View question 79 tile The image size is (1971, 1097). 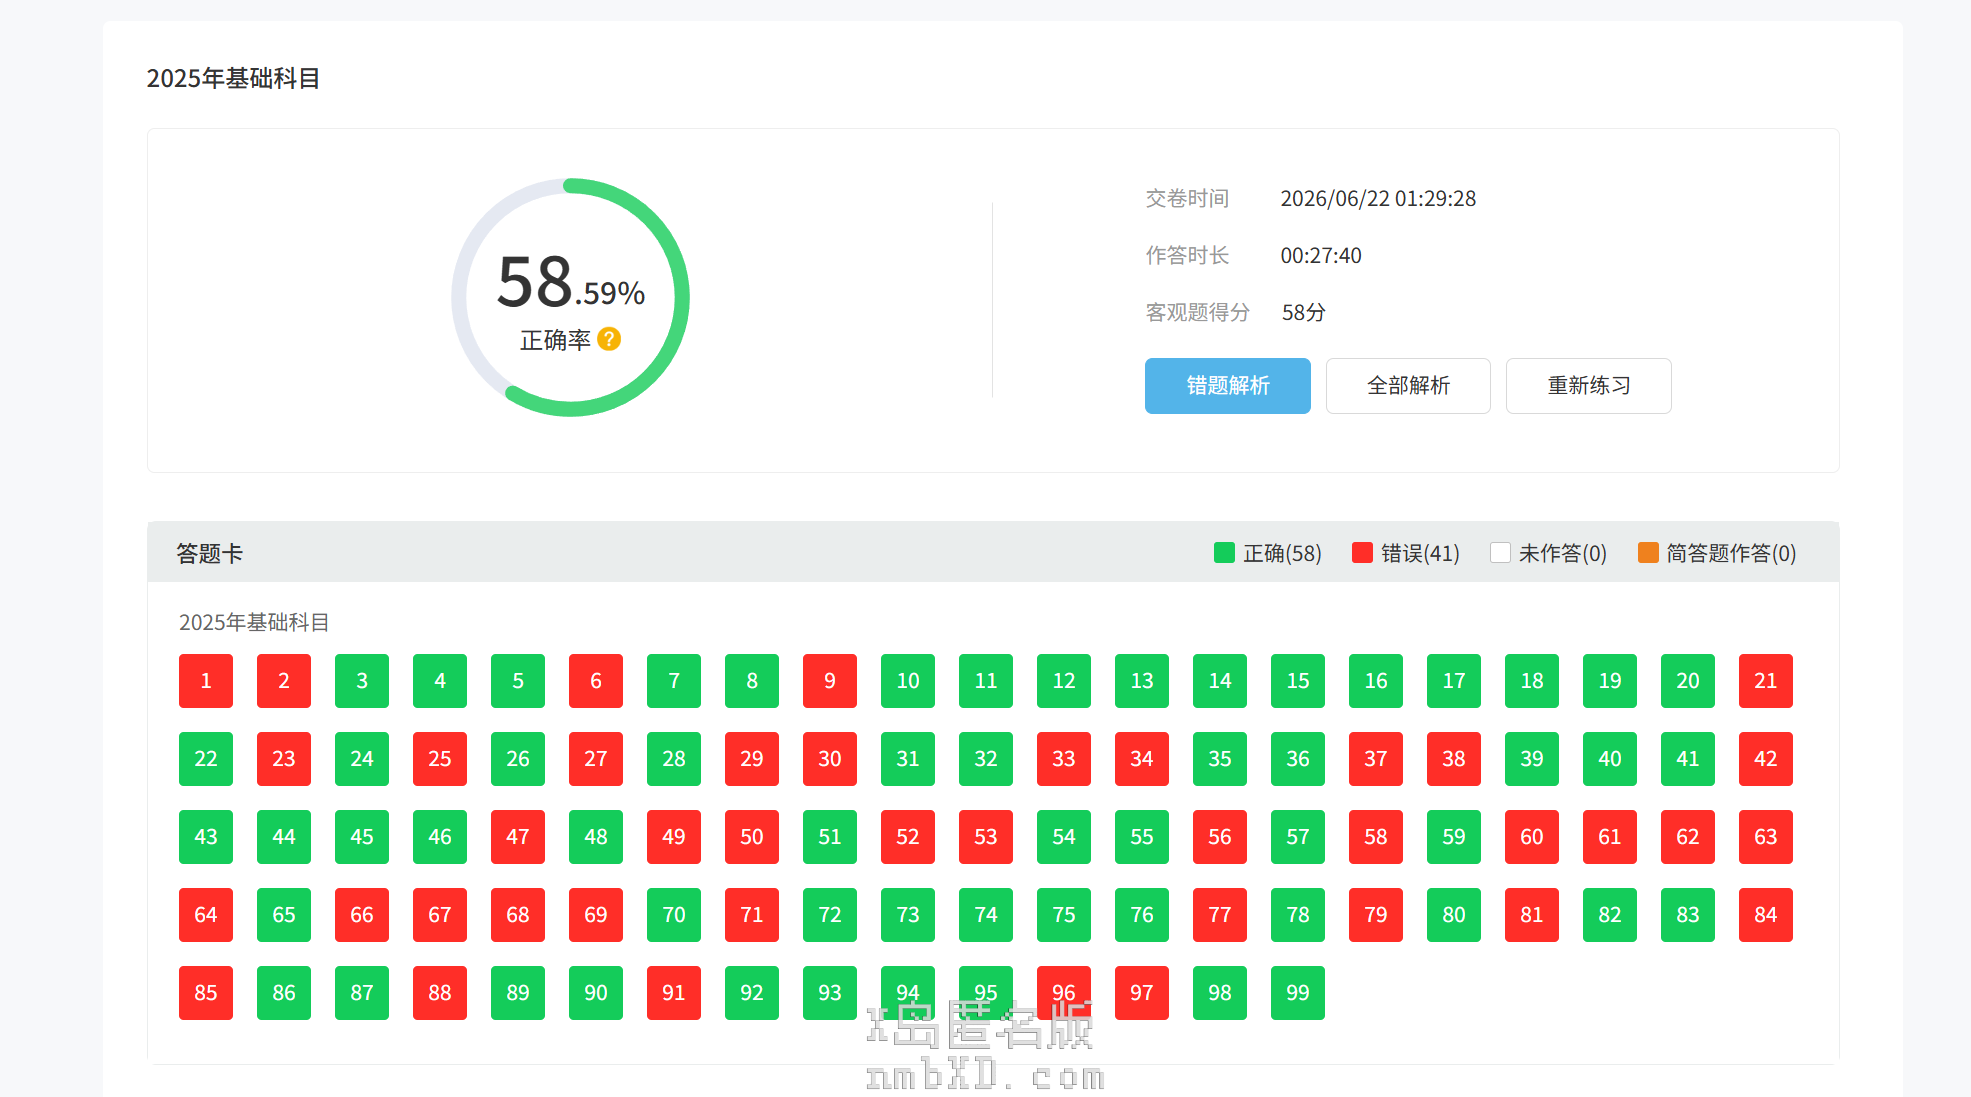click(1376, 915)
